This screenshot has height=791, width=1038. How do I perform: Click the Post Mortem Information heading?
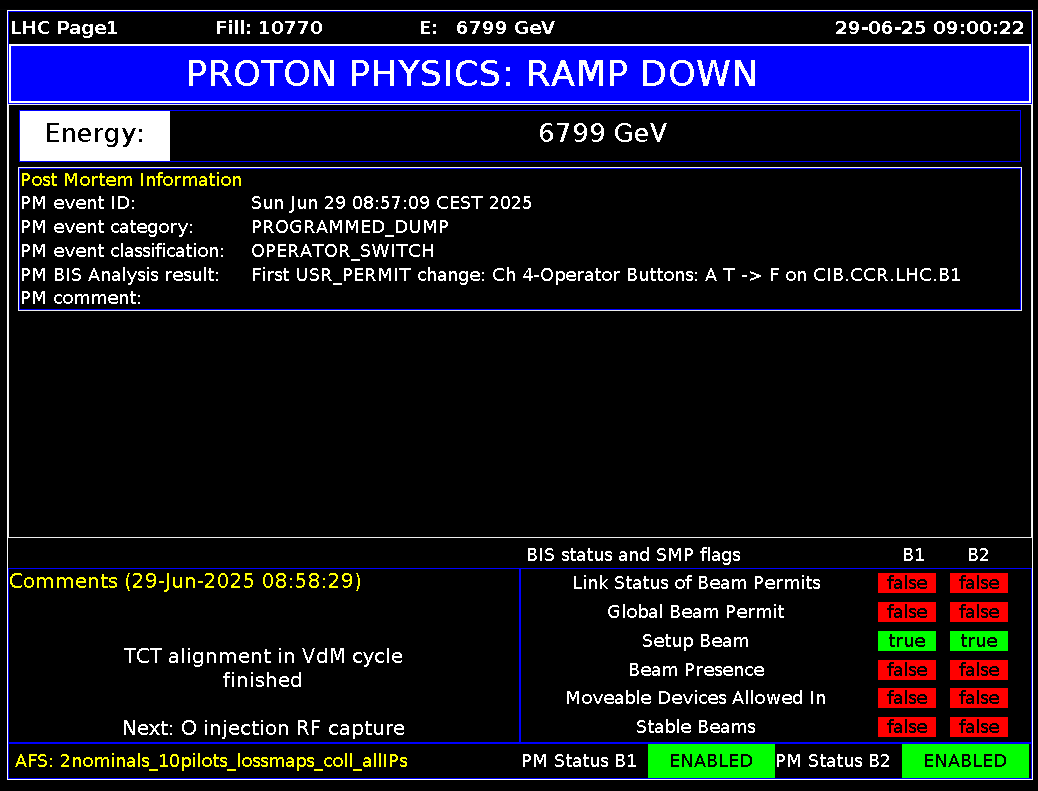pos(131,180)
